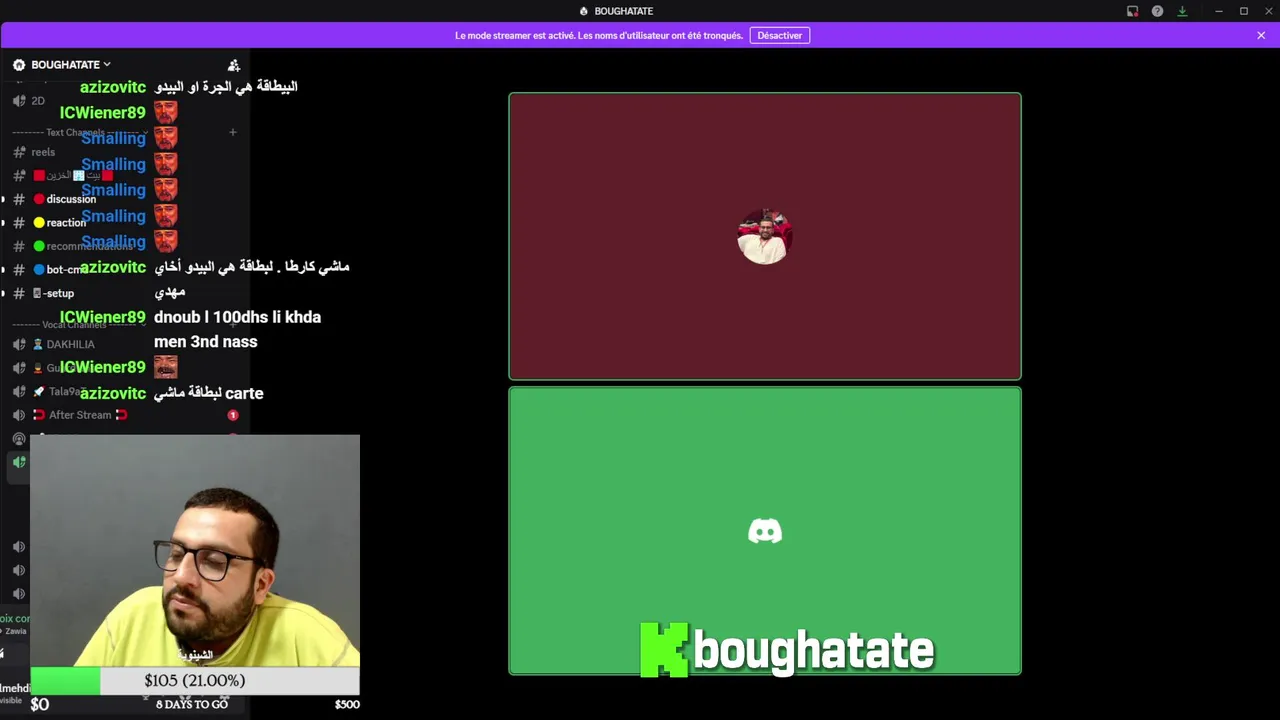The height and width of the screenshot is (720, 1280).
Task: Join the 2D voice channel
Action: [38, 101]
